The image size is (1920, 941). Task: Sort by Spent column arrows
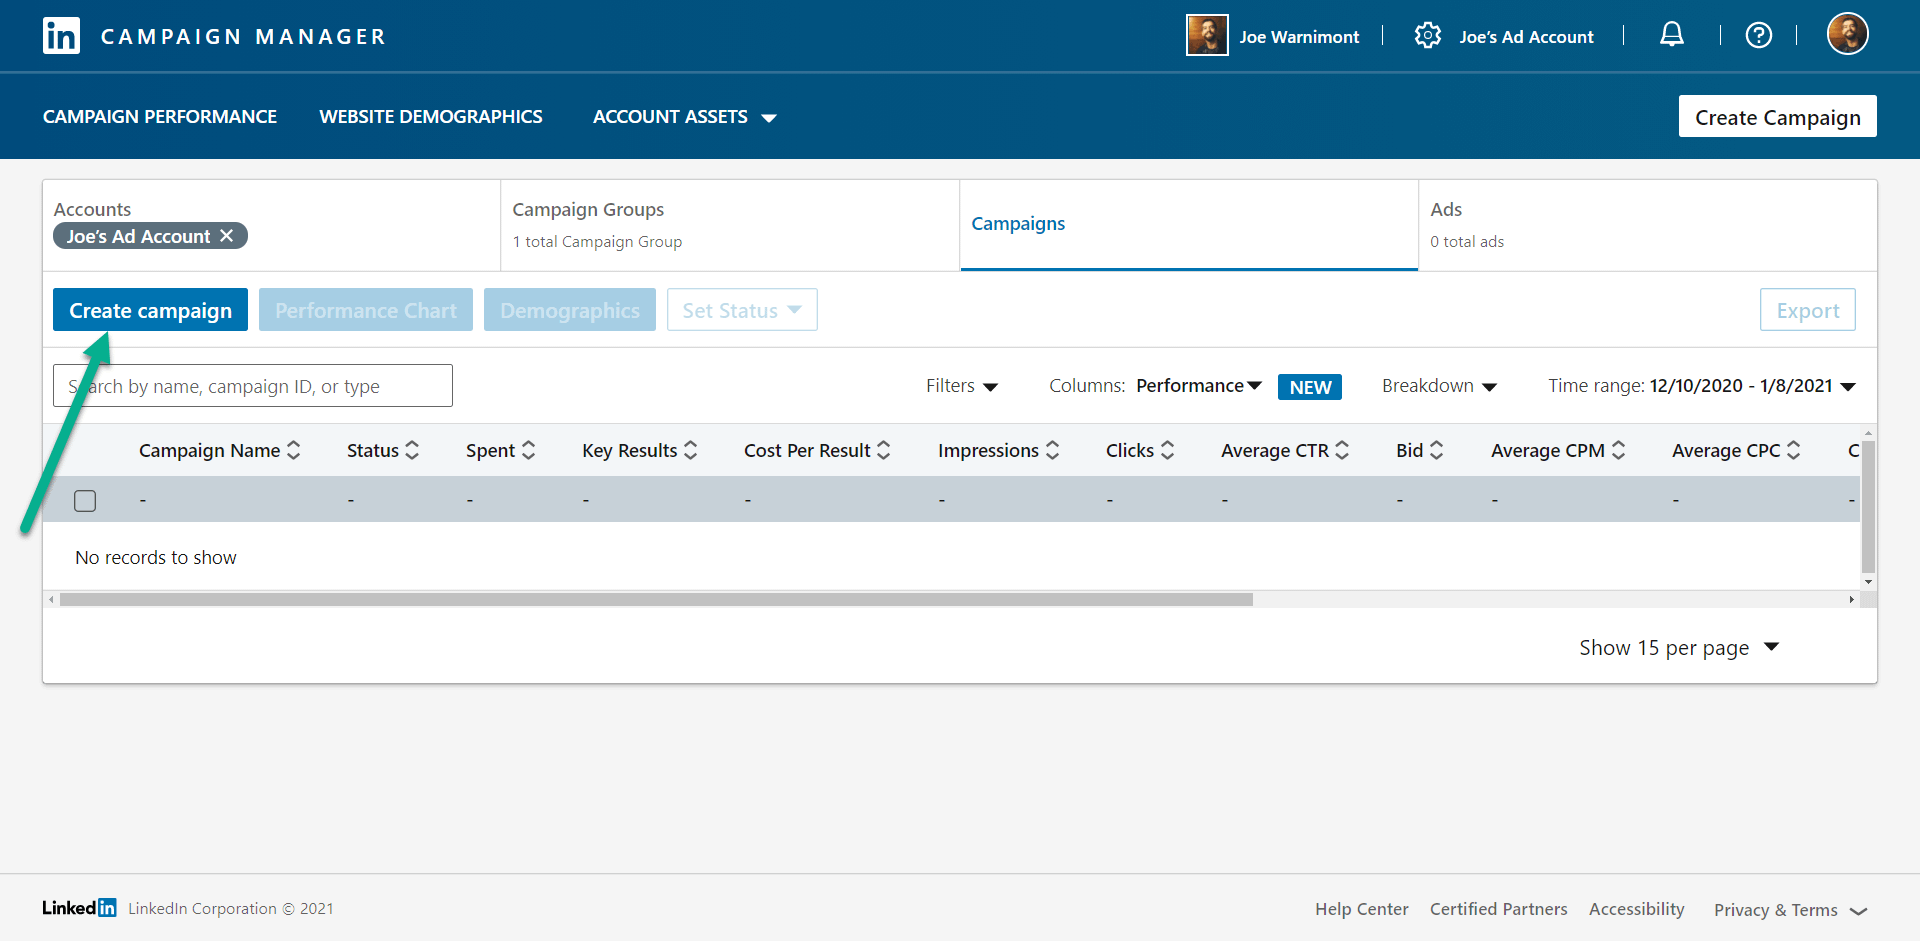pos(528,450)
